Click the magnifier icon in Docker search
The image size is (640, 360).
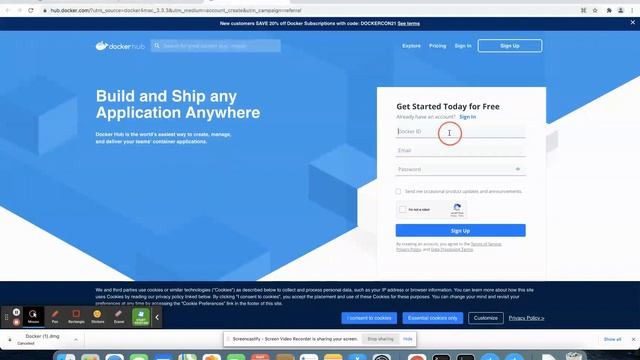tap(157, 46)
